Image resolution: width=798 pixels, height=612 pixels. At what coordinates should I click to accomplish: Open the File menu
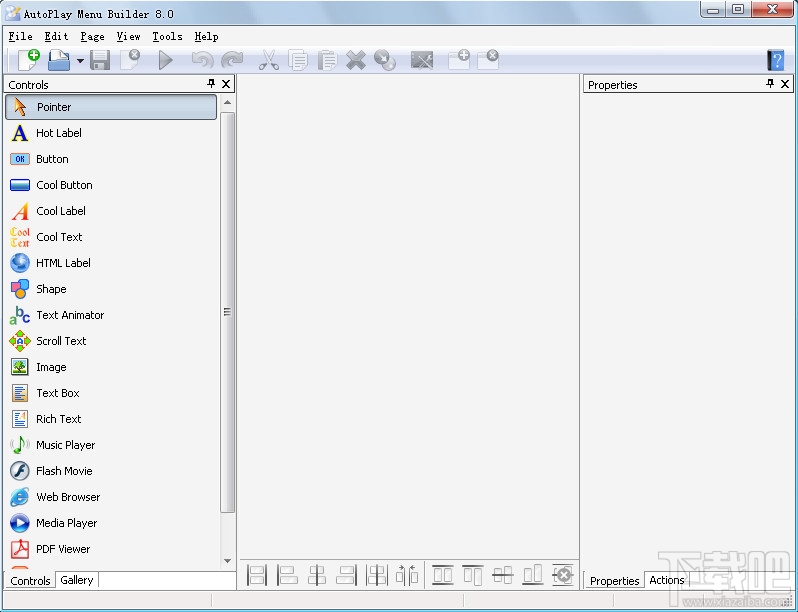[20, 37]
